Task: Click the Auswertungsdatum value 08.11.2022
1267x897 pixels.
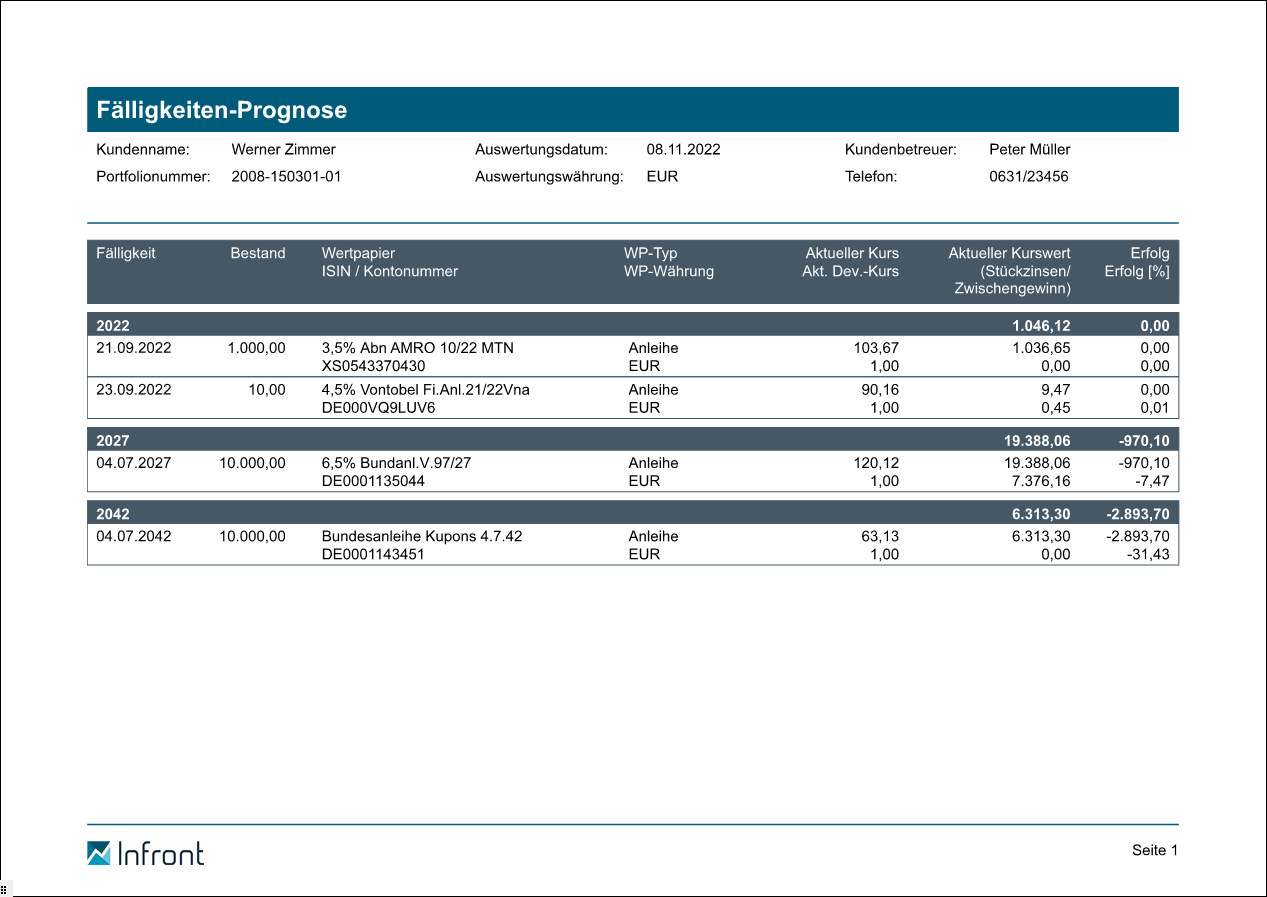Action: (683, 150)
